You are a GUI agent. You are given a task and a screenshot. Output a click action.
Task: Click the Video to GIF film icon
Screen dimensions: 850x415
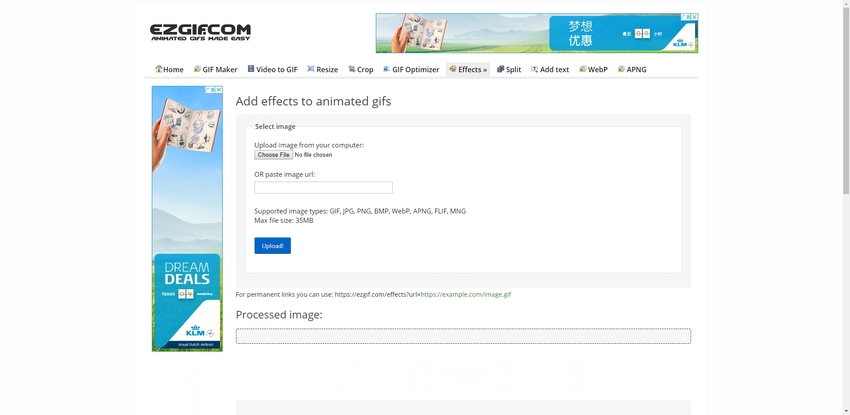click(251, 69)
